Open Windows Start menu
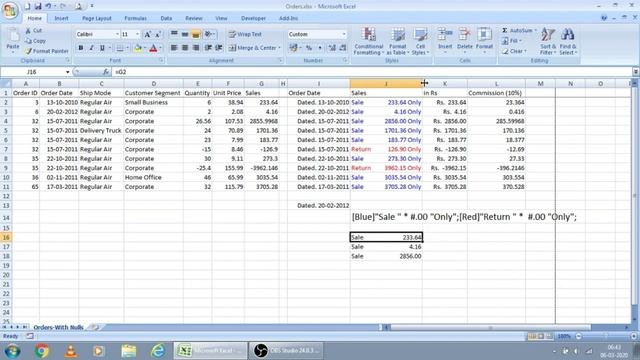 click(13, 351)
